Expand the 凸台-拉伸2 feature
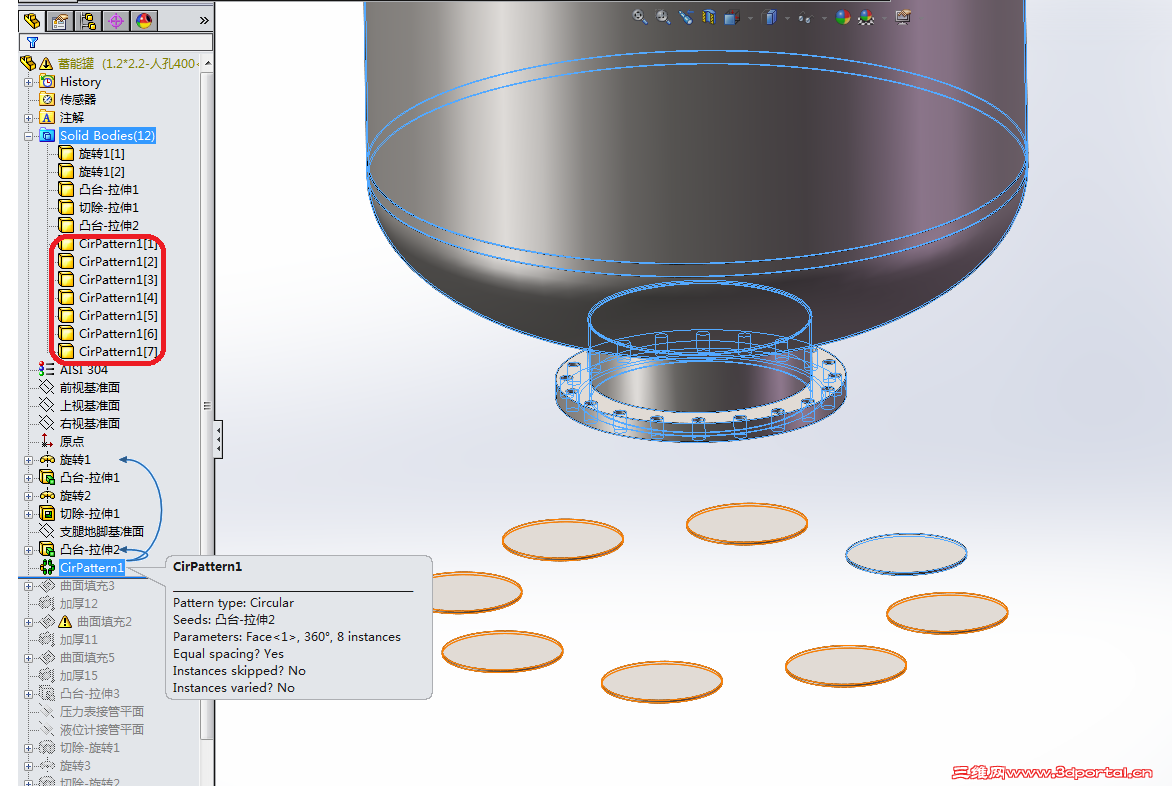Screen dimensions: 1172x786 tap(28, 550)
